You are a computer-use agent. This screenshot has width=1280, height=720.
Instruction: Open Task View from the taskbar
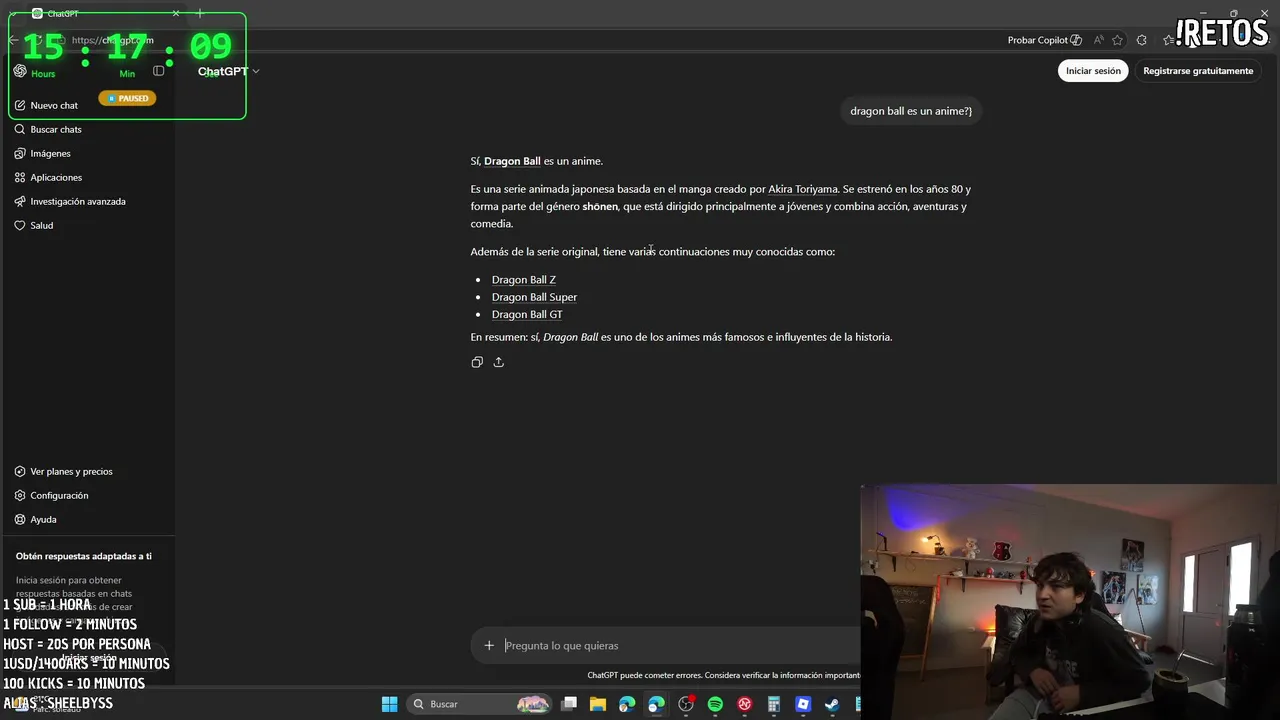point(569,704)
